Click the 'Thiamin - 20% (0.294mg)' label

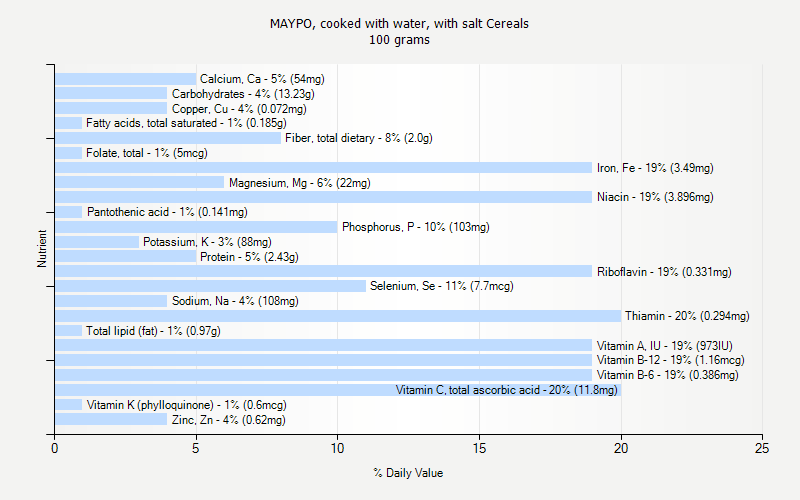tap(687, 316)
